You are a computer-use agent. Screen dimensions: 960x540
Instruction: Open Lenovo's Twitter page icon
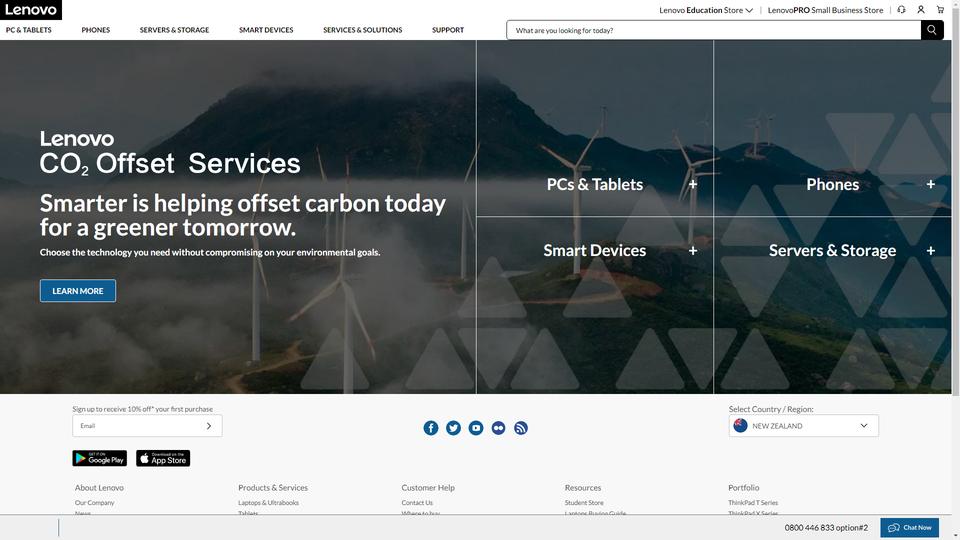(x=453, y=428)
